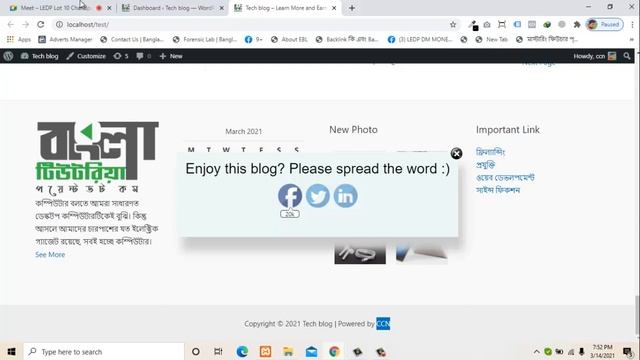640x360 pixels.
Task: Open the Mail app from the taskbar
Action: (x=311, y=351)
